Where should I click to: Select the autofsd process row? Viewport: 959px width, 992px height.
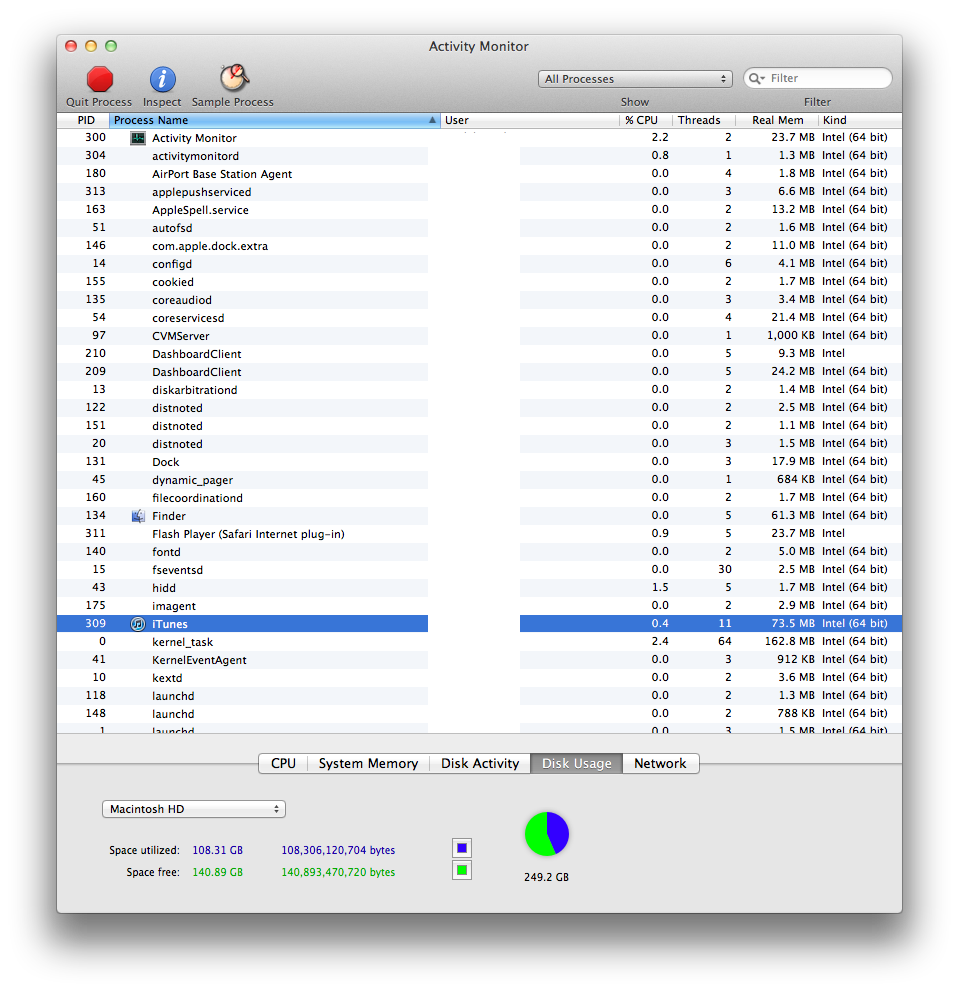[480, 228]
